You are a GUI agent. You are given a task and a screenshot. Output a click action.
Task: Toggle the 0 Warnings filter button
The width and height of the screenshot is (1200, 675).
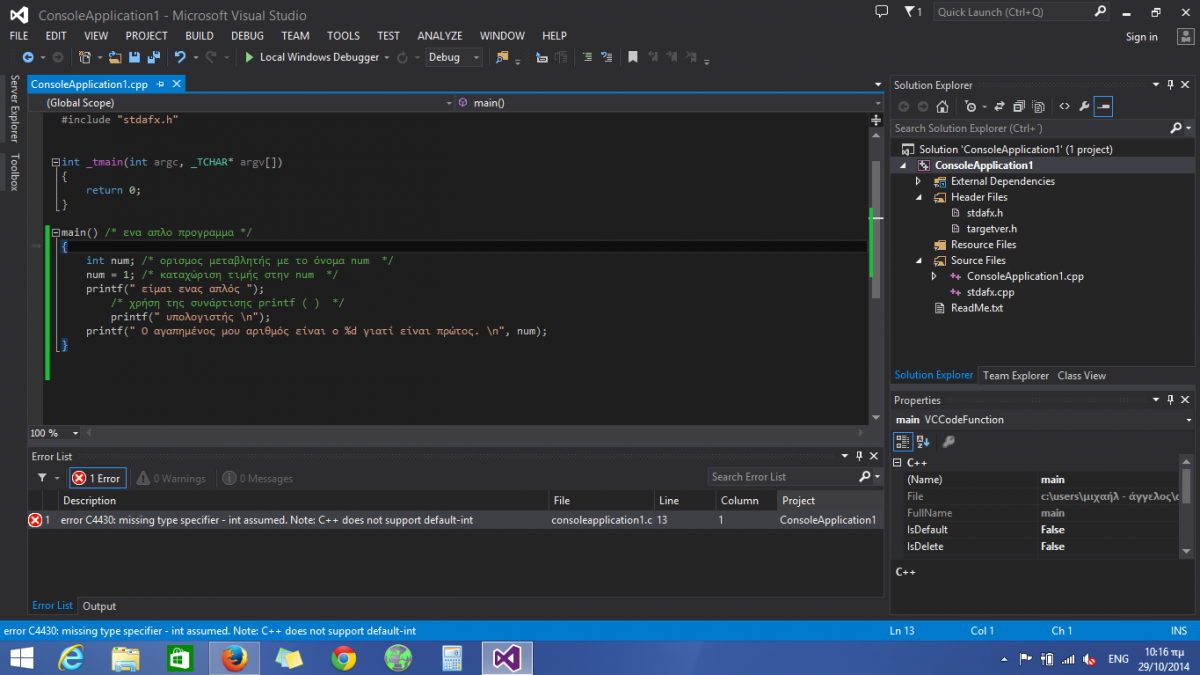(x=170, y=478)
